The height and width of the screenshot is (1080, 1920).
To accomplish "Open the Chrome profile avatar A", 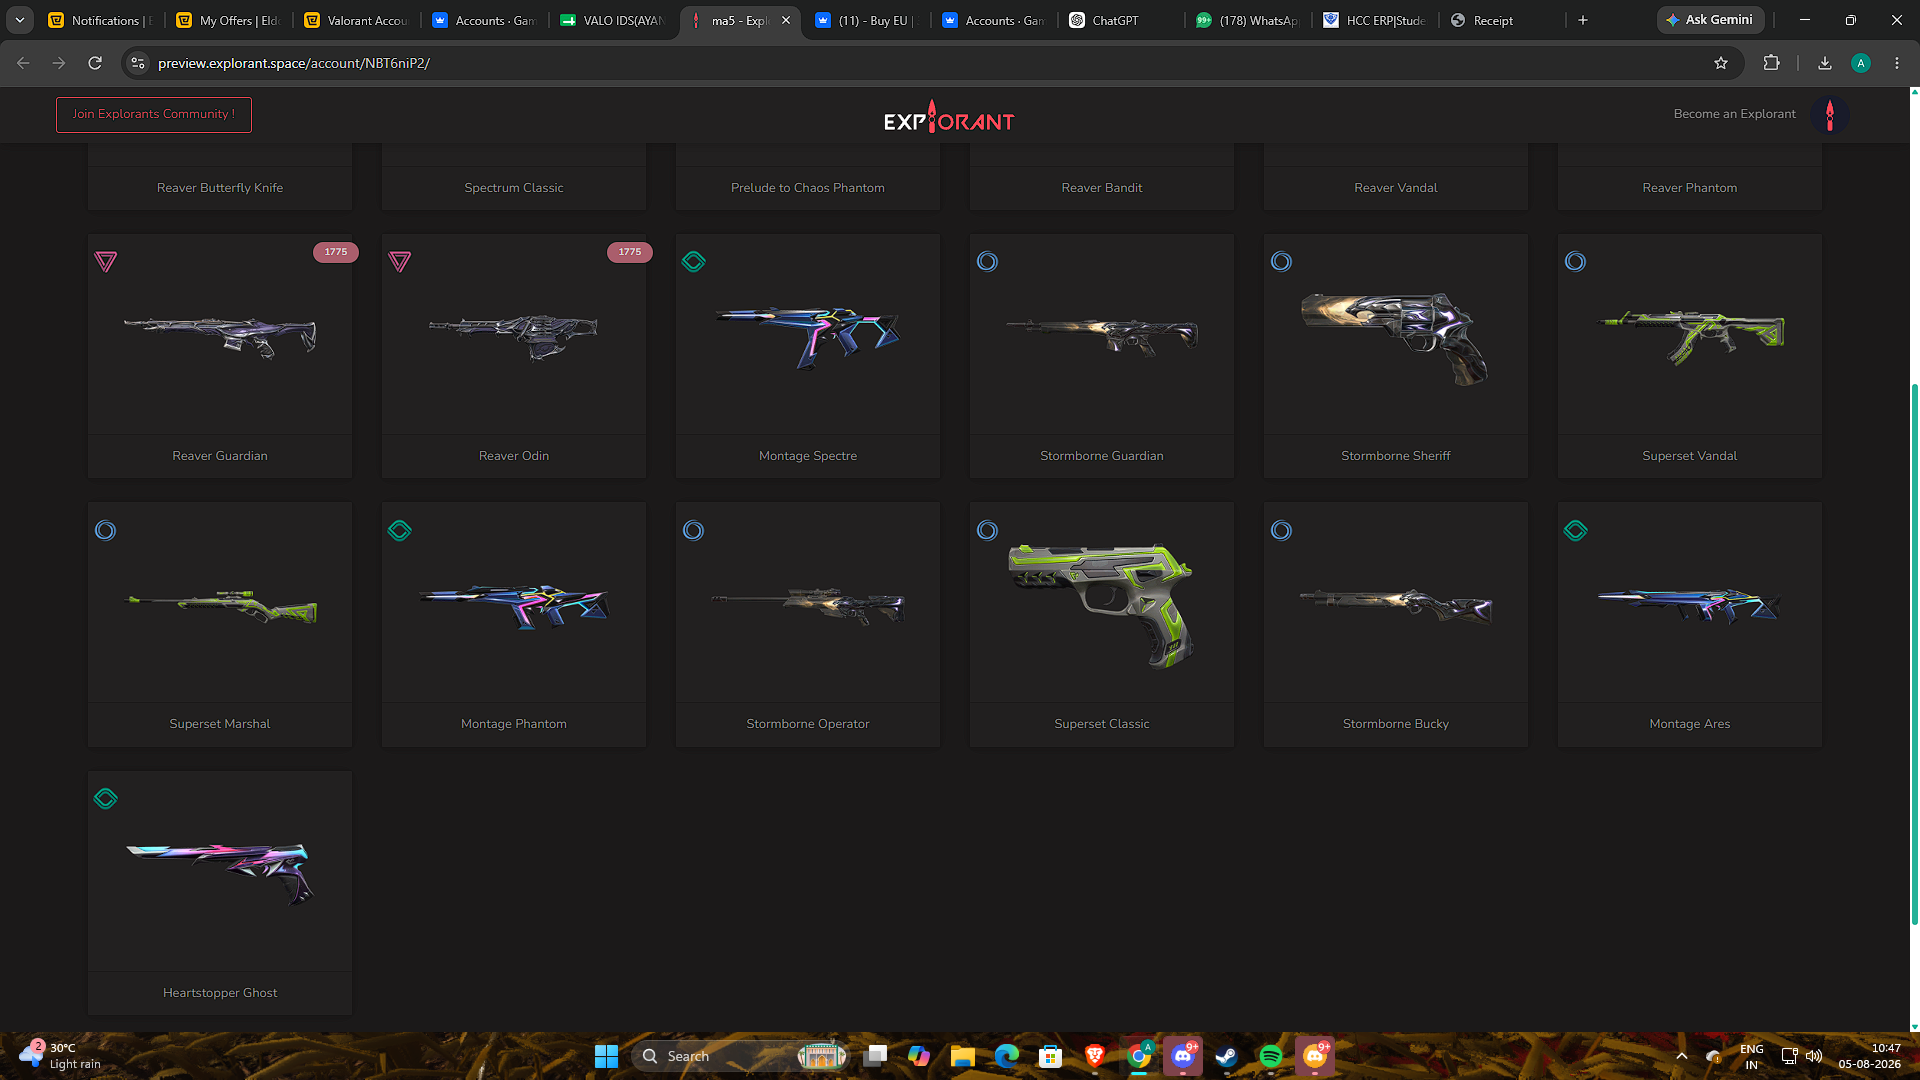I will pos(1861,63).
